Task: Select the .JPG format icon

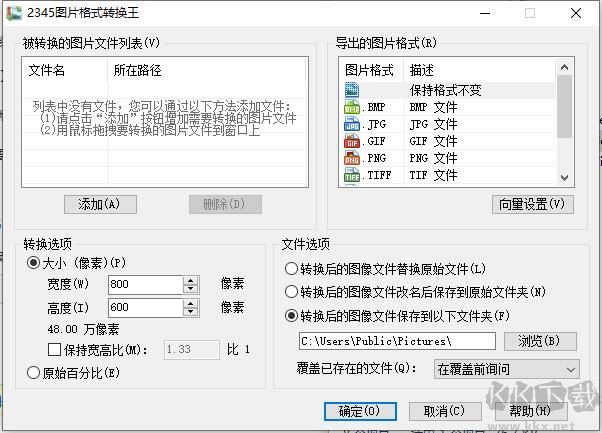Action: [352, 124]
